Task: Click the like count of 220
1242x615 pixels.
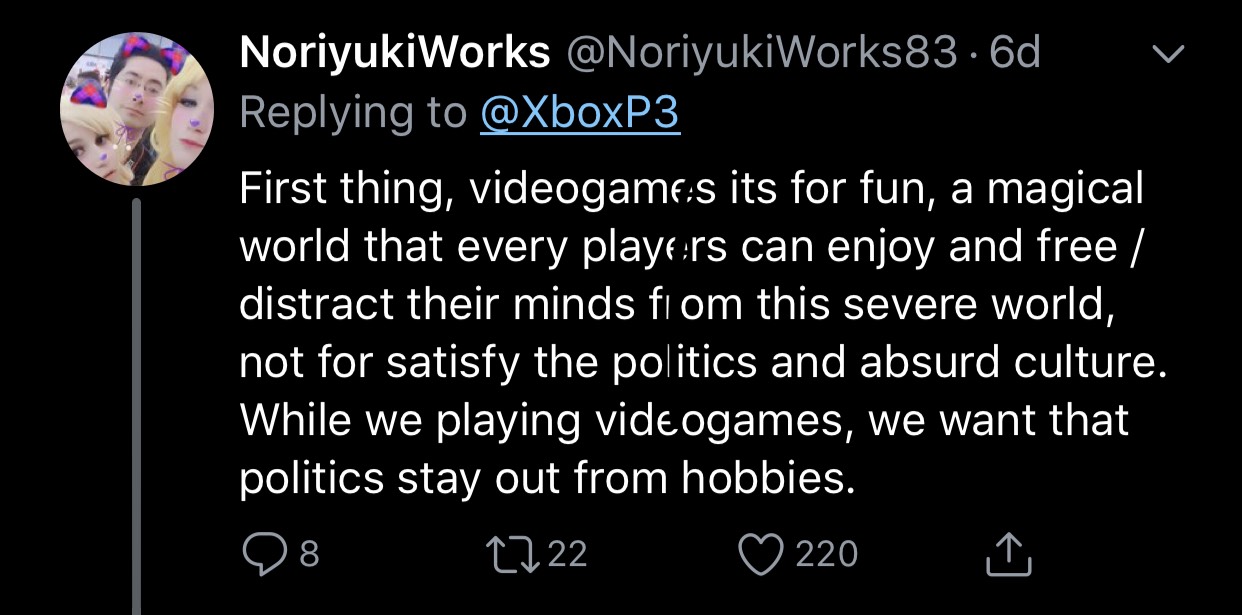Action: (826, 554)
